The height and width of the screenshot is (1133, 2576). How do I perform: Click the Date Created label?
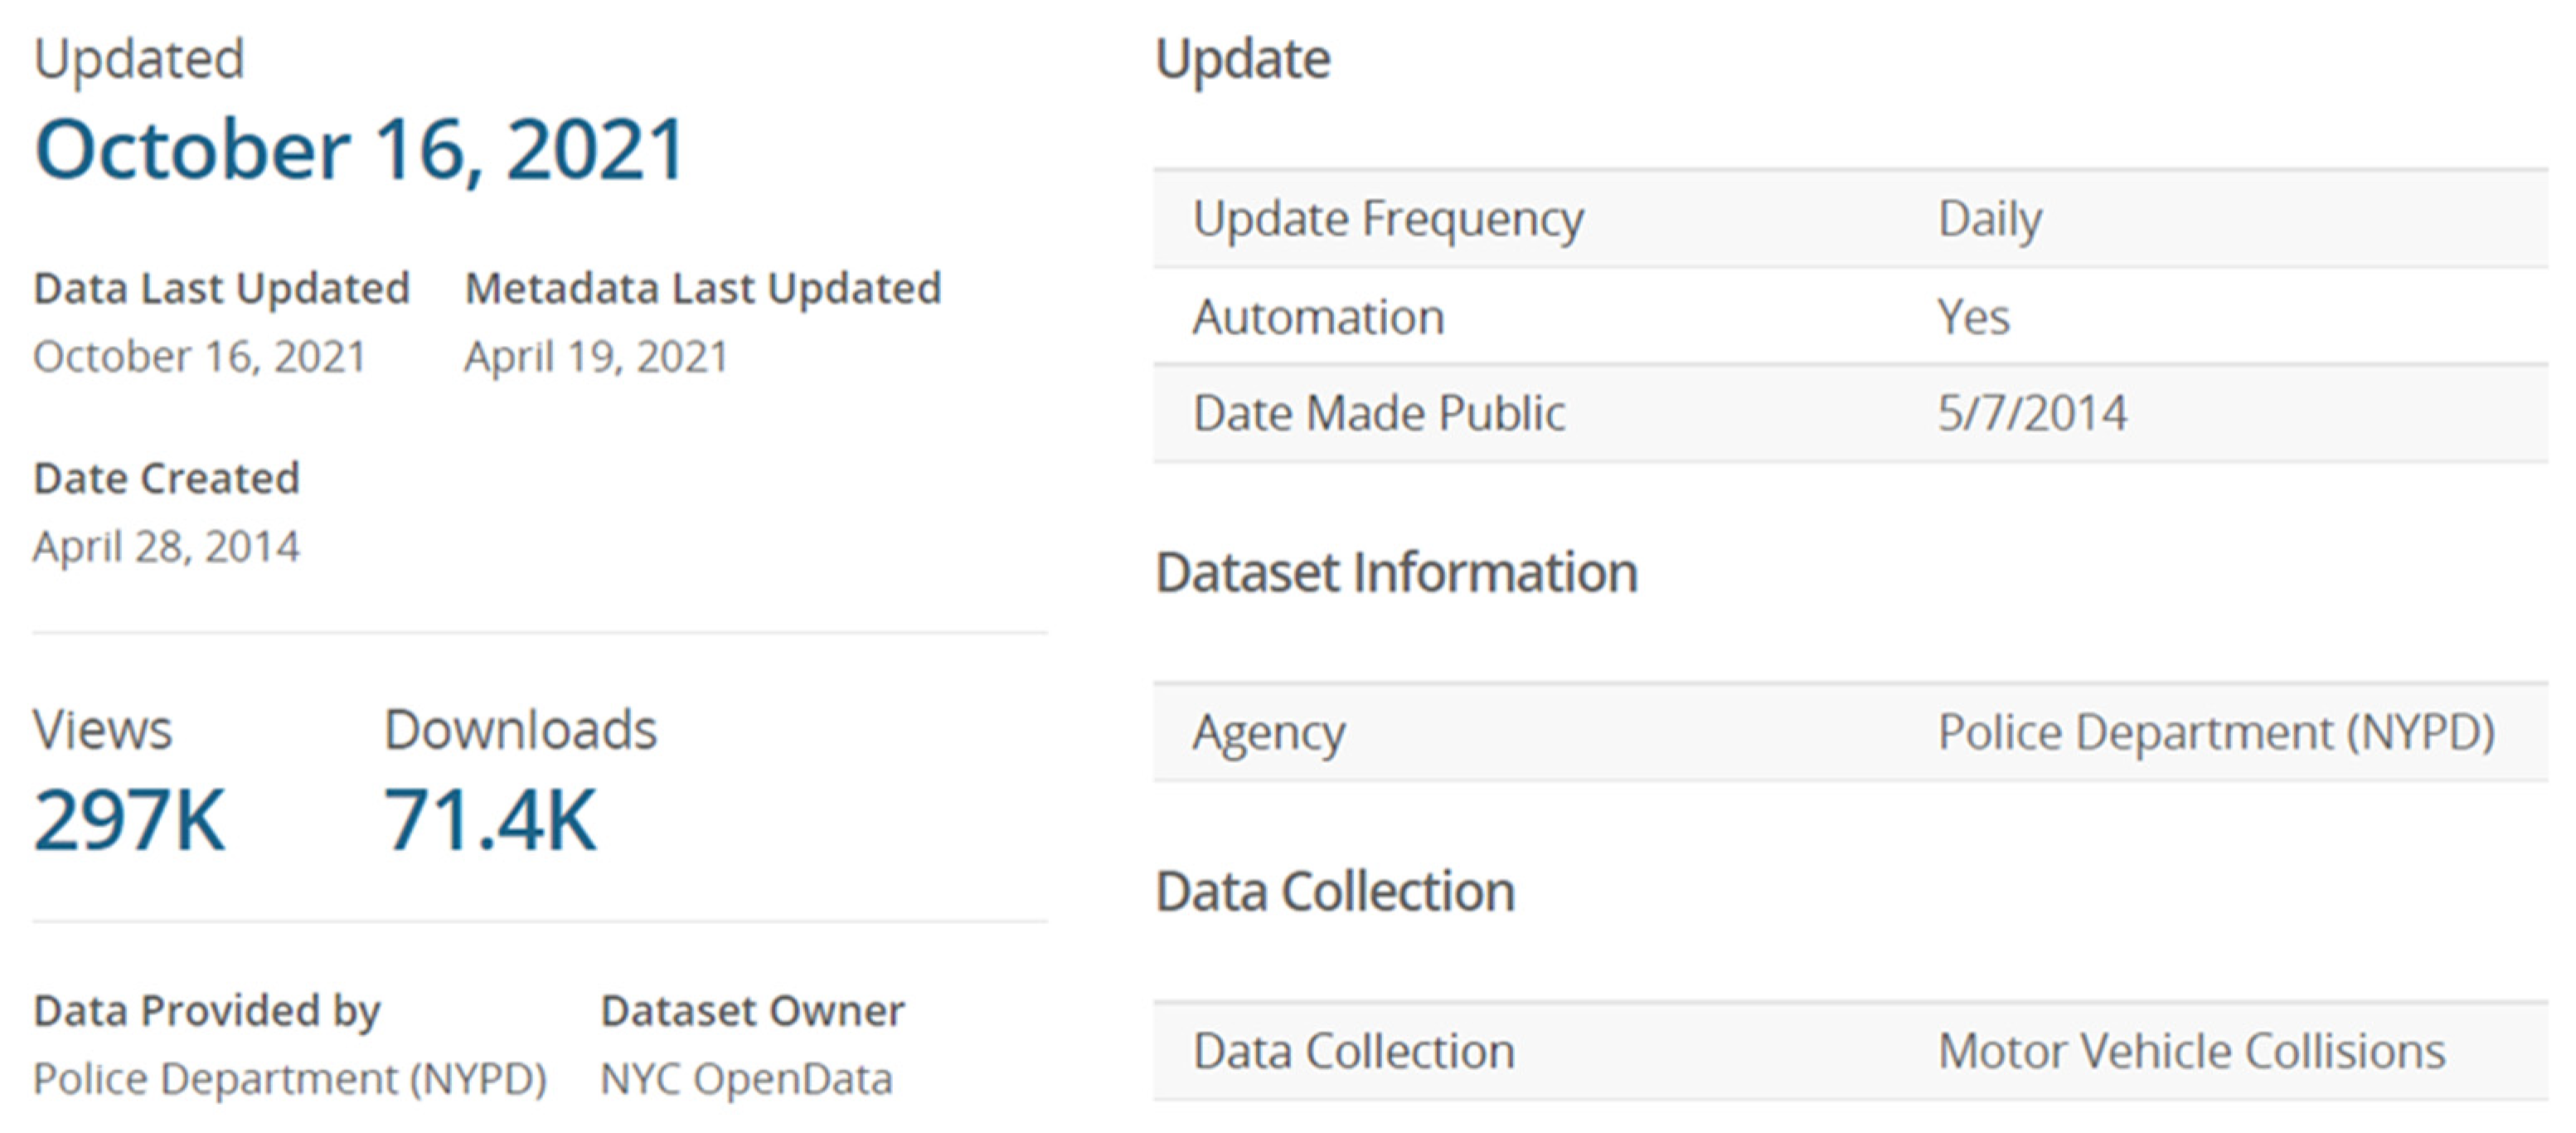[166, 479]
